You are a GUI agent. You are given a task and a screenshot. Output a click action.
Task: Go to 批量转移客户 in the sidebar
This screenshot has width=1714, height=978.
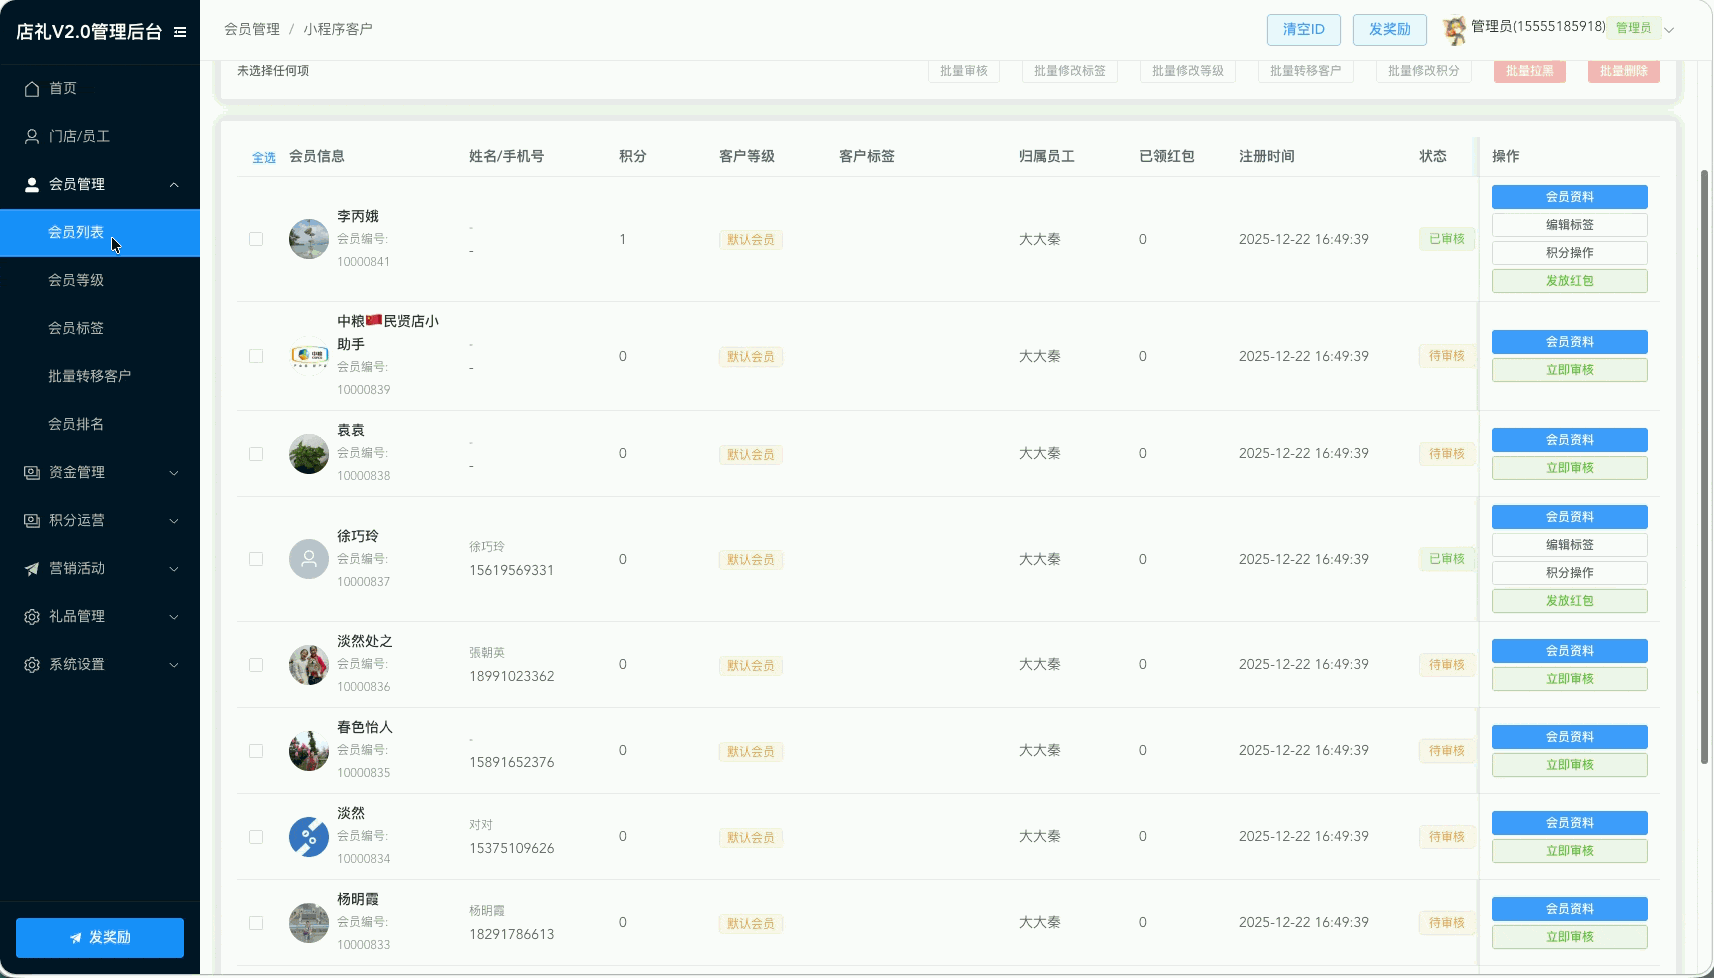tap(90, 376)
